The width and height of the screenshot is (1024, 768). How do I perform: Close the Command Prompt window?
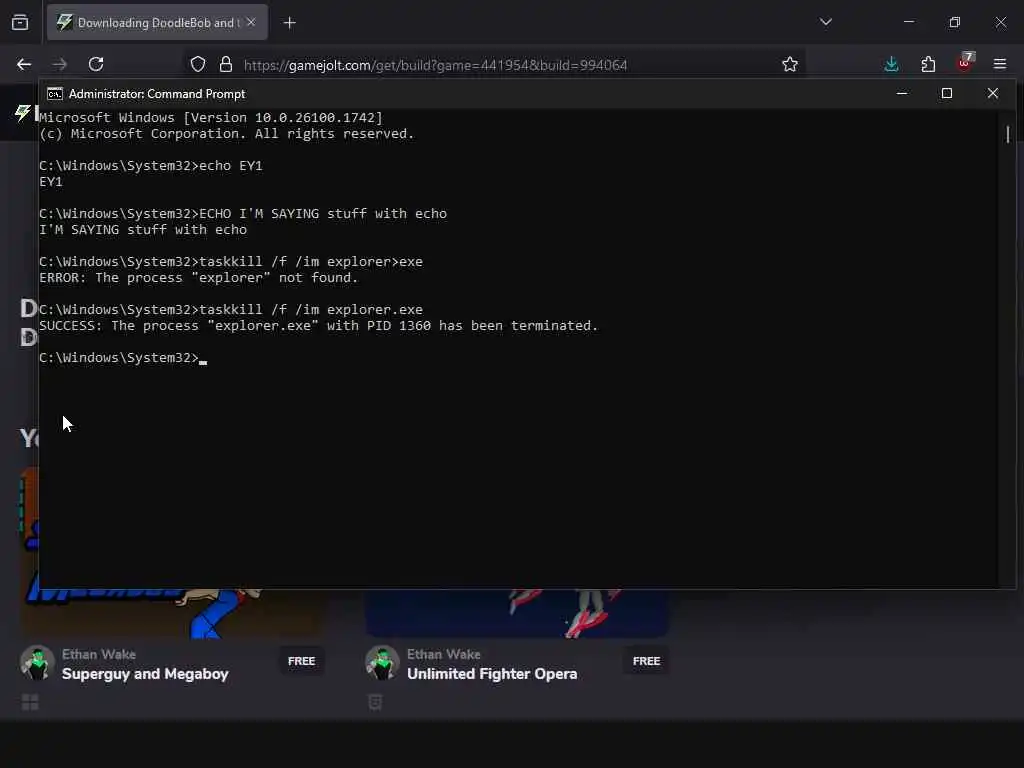[993, 93]
